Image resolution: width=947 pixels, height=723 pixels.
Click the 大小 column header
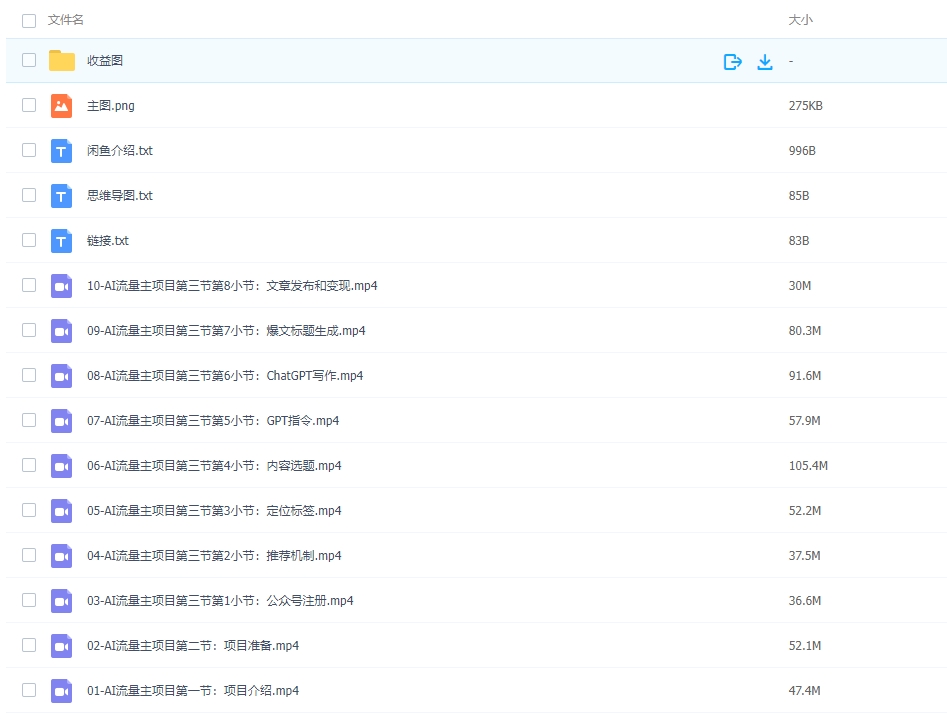(798, 19)
